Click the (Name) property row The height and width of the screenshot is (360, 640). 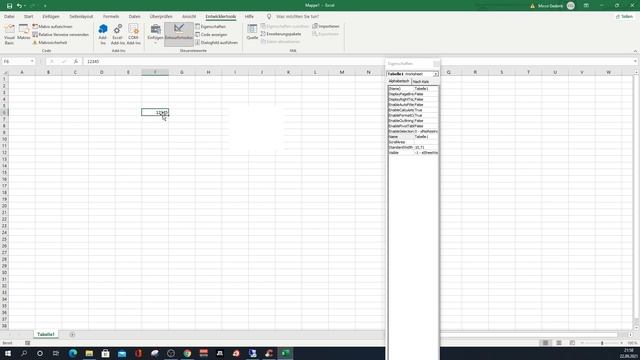(413, 89)
